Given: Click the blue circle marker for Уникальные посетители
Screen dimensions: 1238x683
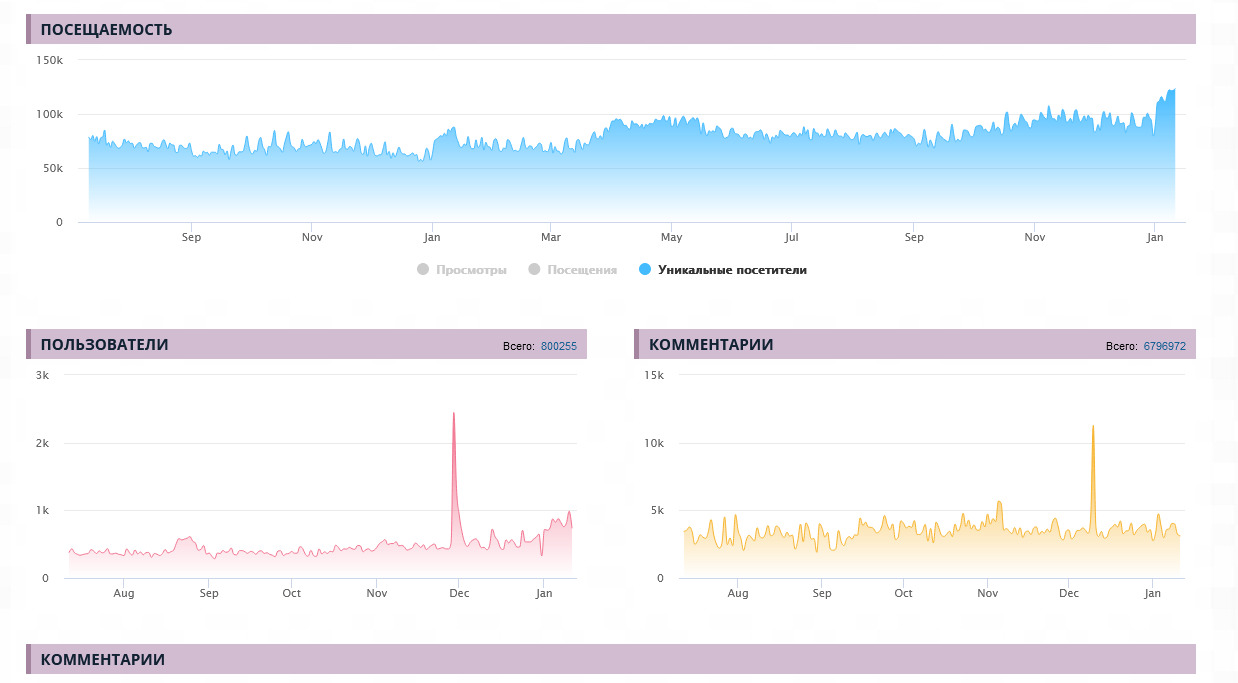Looking at the screenshot, I should 645,270.
